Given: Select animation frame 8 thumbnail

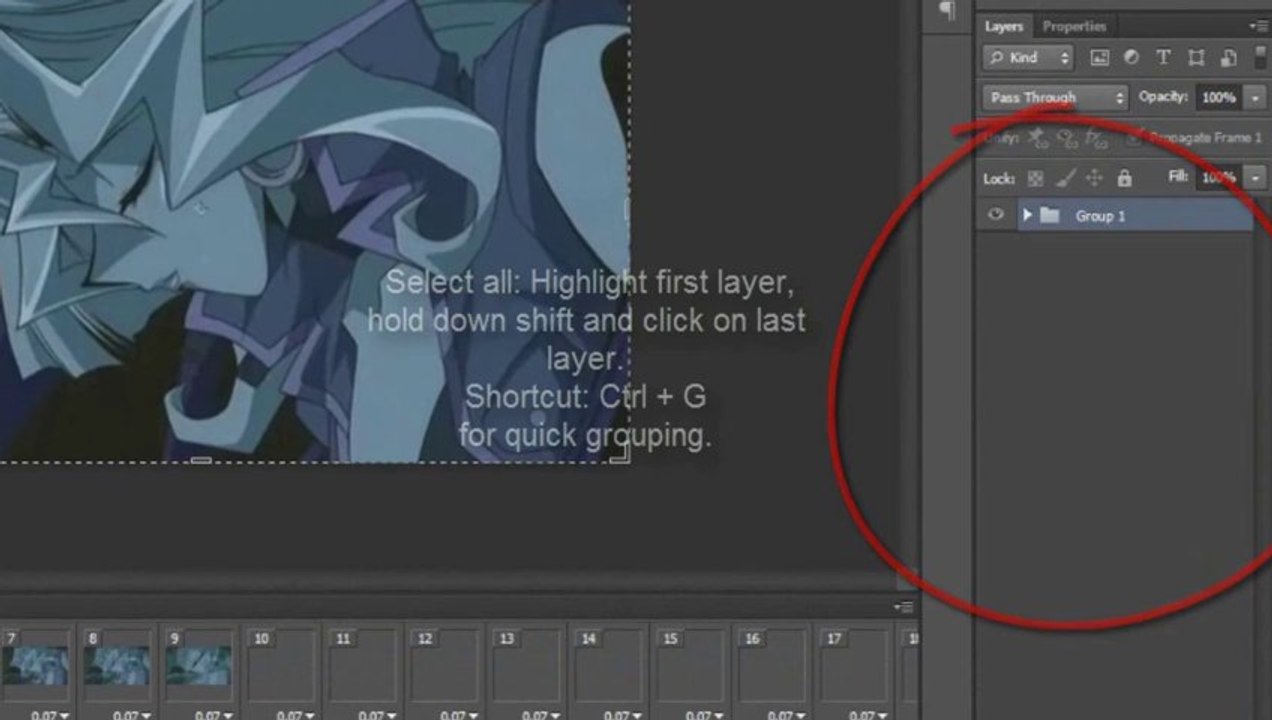Looking at the screenshot, I should (117, 665).
